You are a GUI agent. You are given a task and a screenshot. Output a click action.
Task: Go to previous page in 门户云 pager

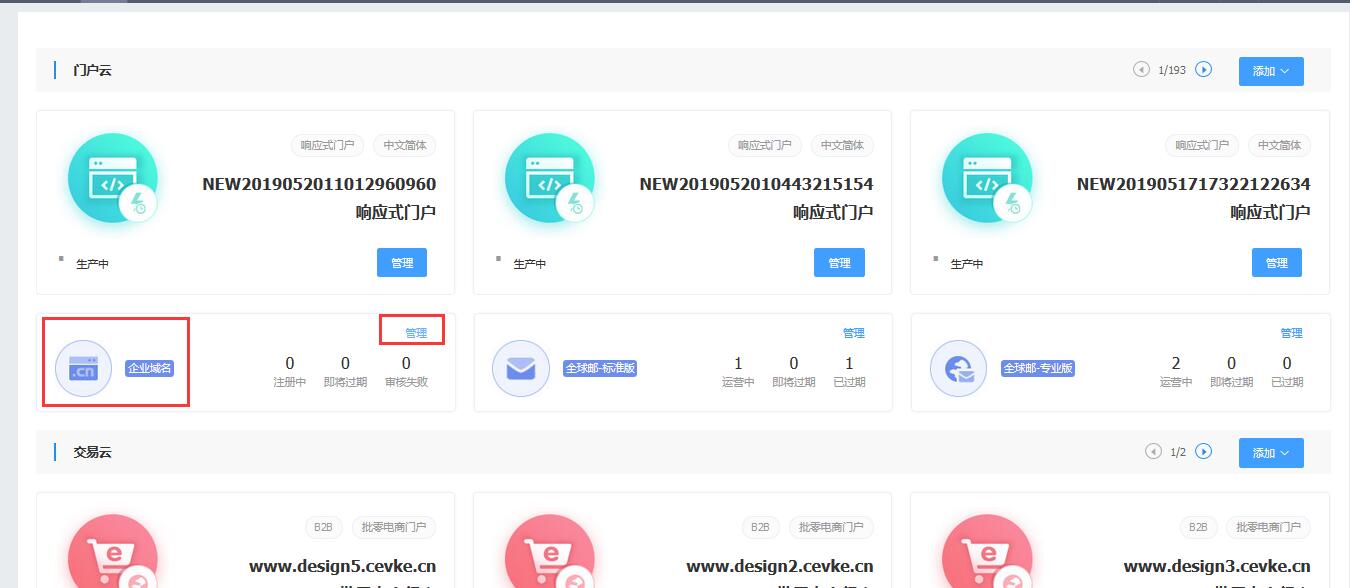point(1141,69)
